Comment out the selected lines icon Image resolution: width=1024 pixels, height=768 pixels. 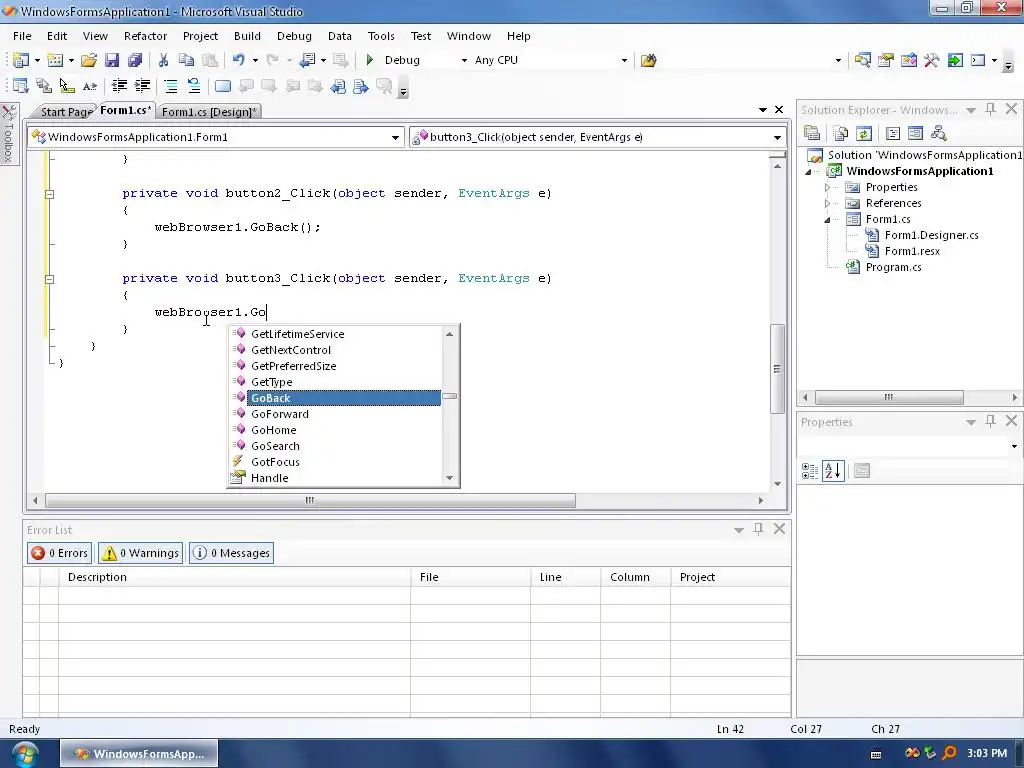[171, 86]
